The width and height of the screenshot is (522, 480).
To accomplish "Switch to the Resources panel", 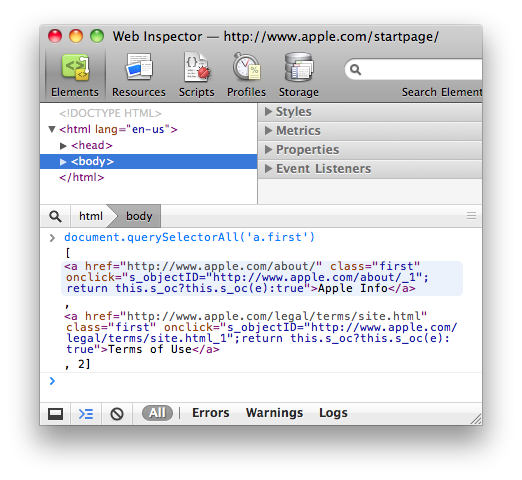I will (139, 75).
